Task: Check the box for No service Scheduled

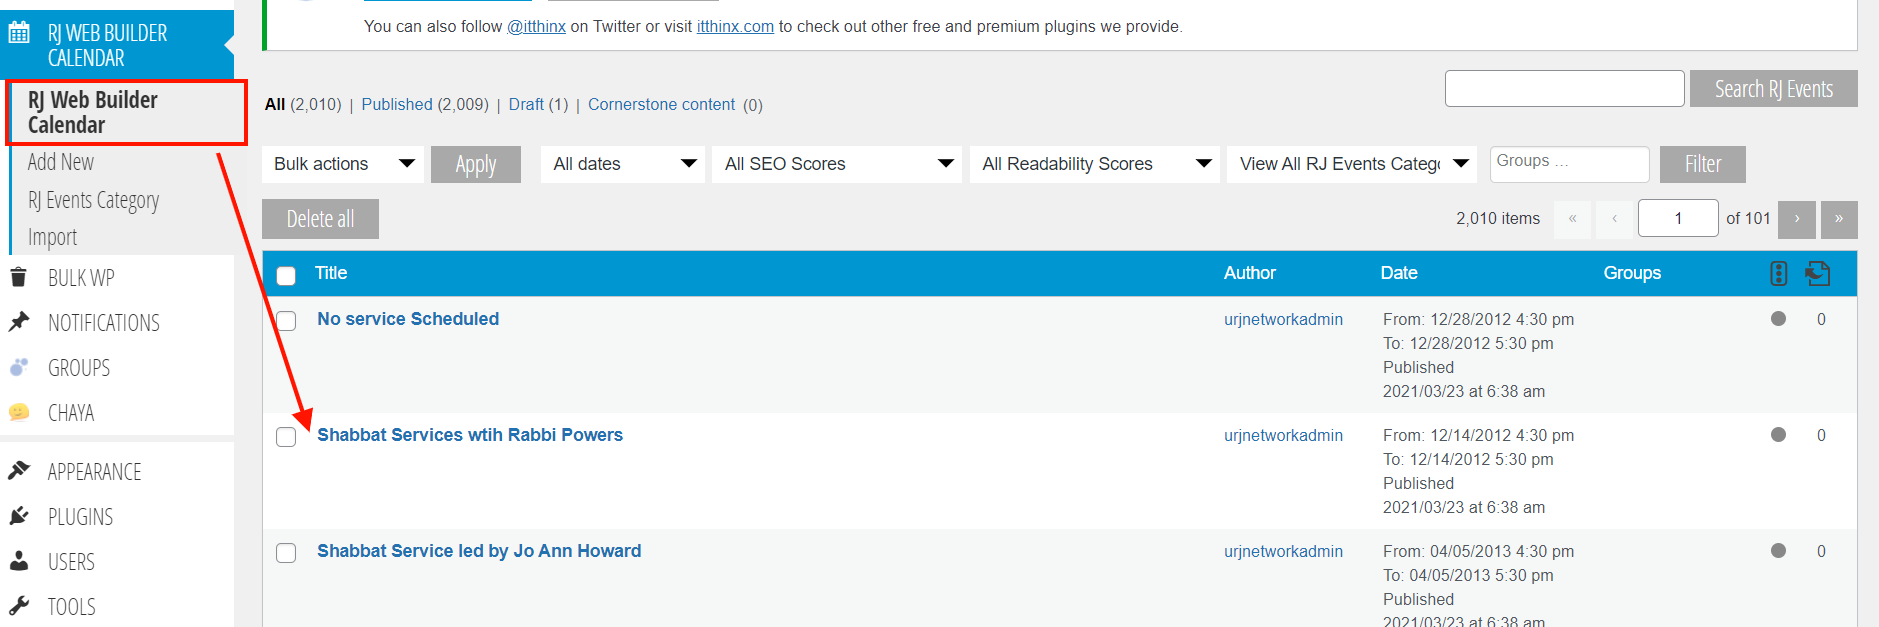Action: (x=286, y=321)
